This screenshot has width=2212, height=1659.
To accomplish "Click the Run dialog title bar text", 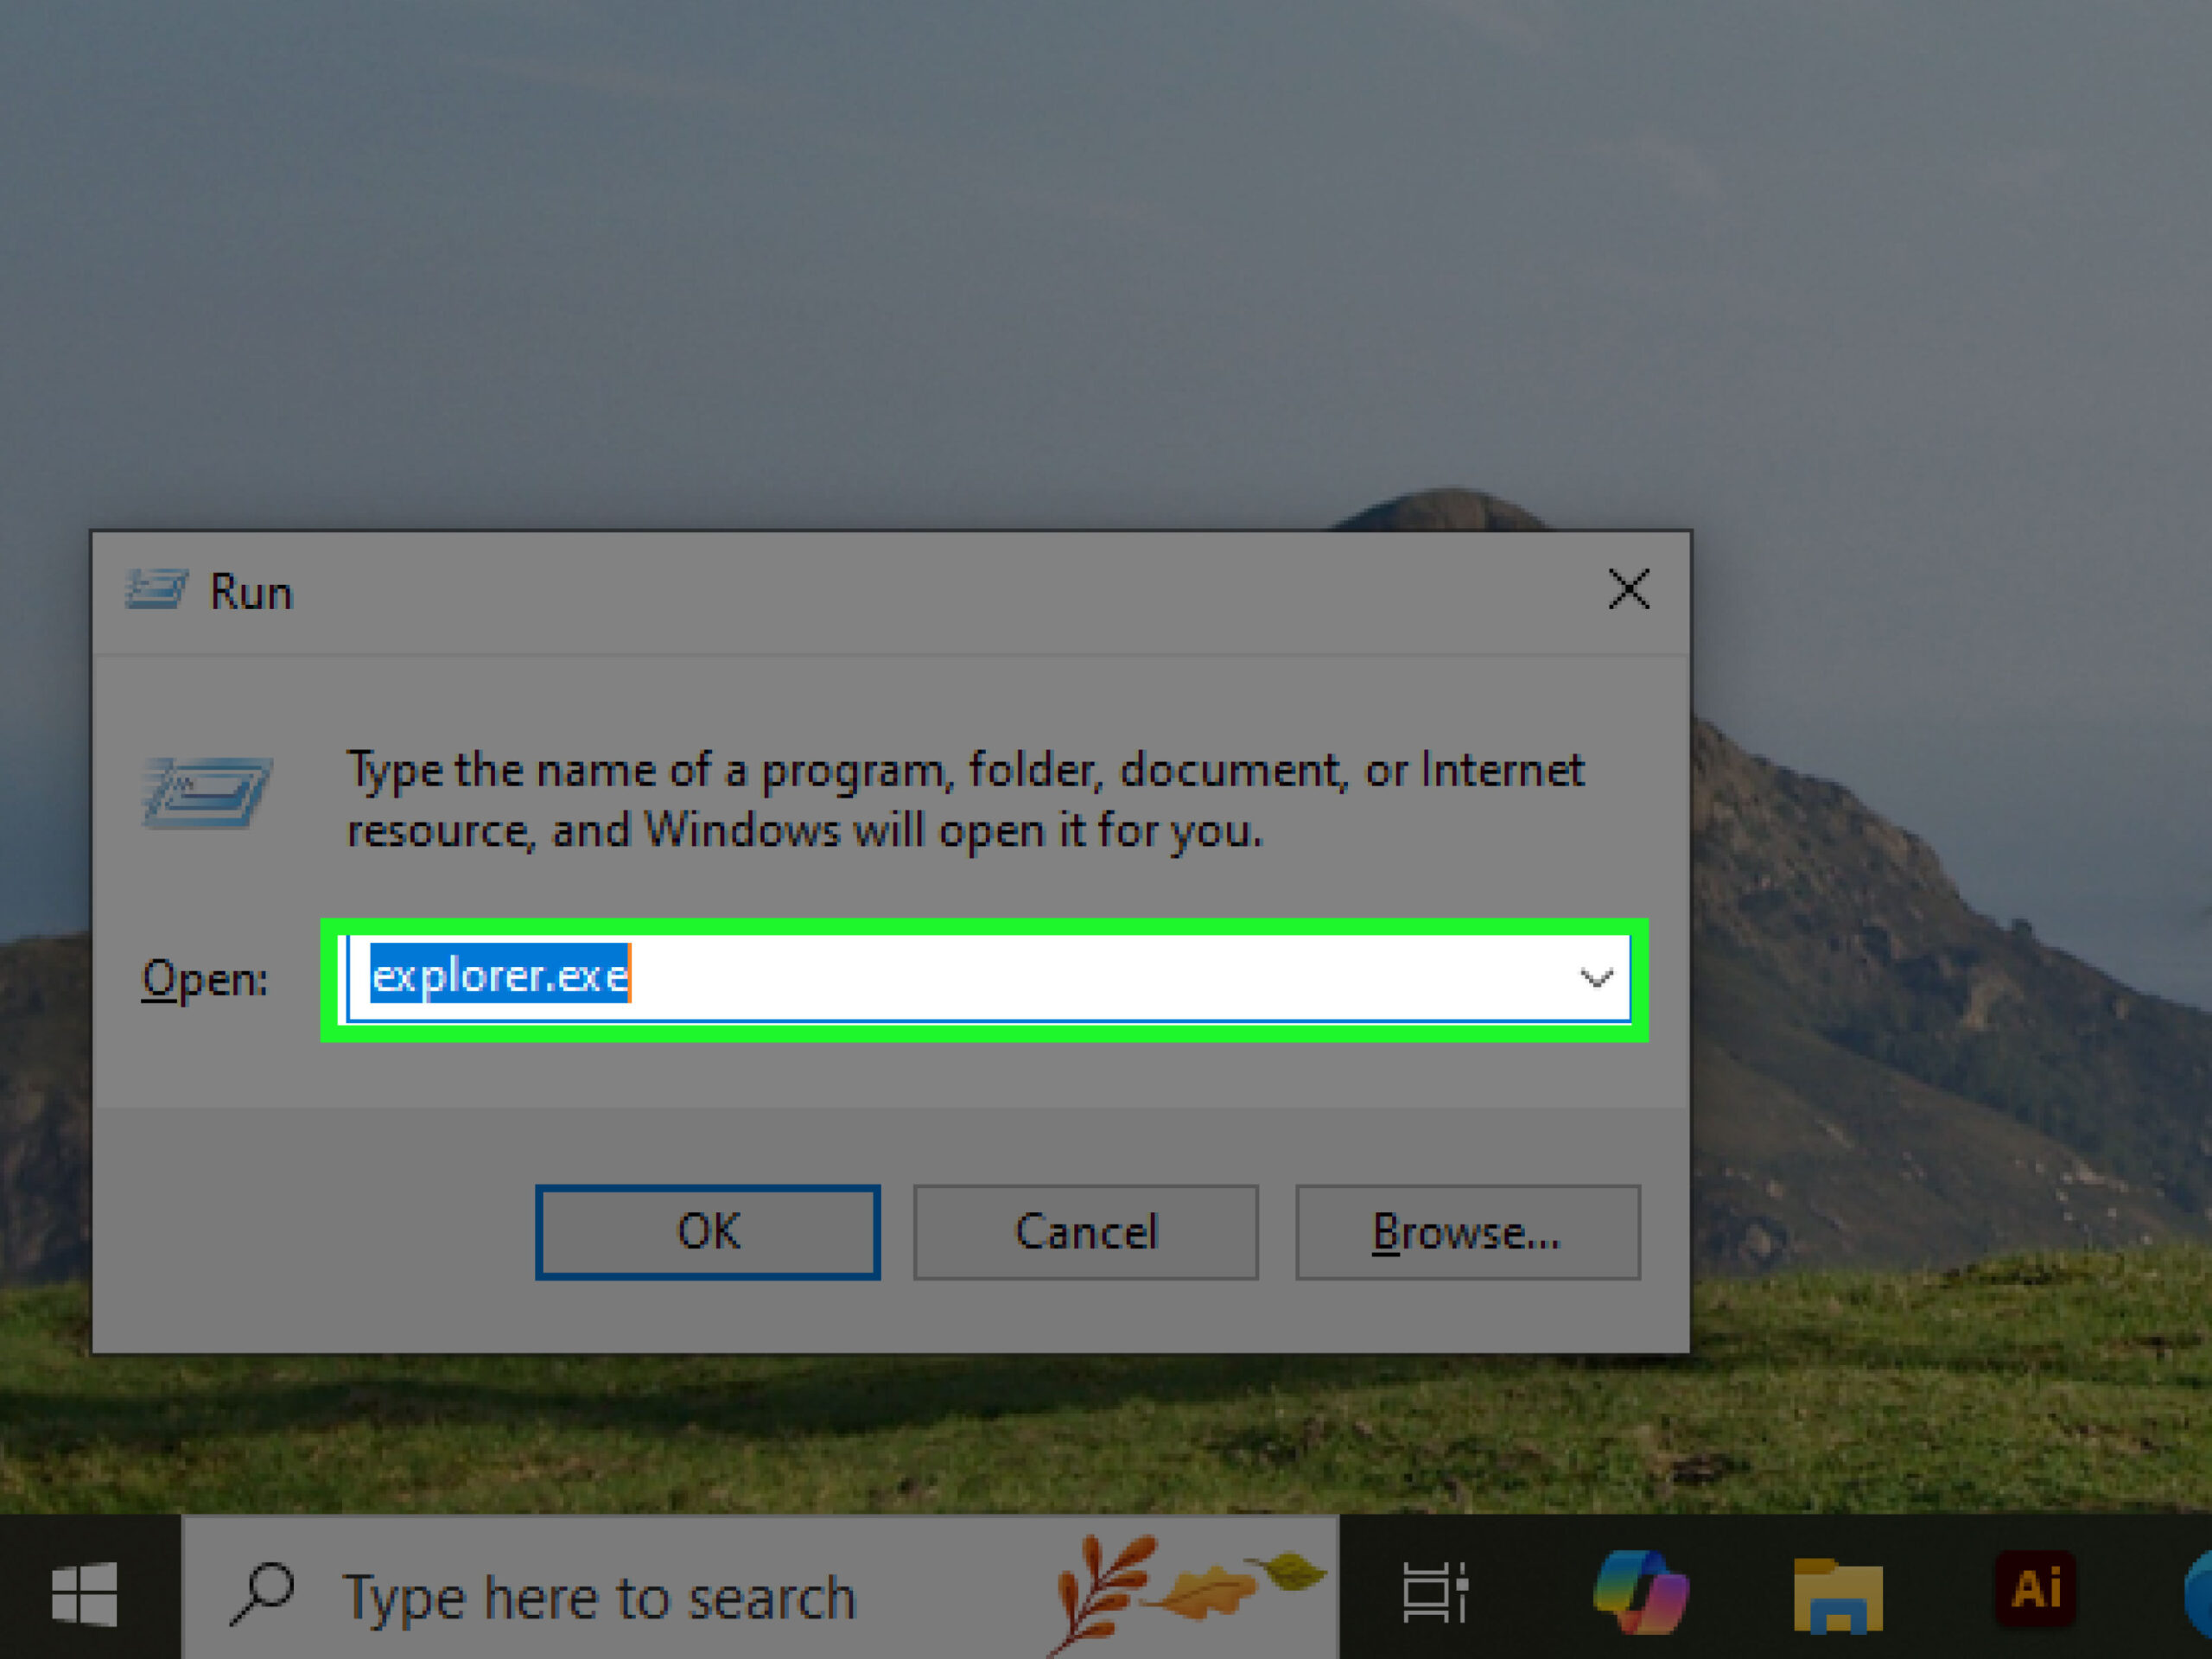I will 251,592.
